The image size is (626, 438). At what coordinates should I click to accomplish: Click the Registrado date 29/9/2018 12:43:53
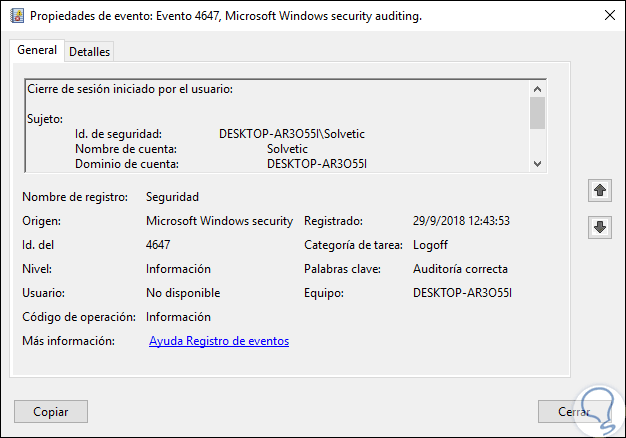(462, 221)
